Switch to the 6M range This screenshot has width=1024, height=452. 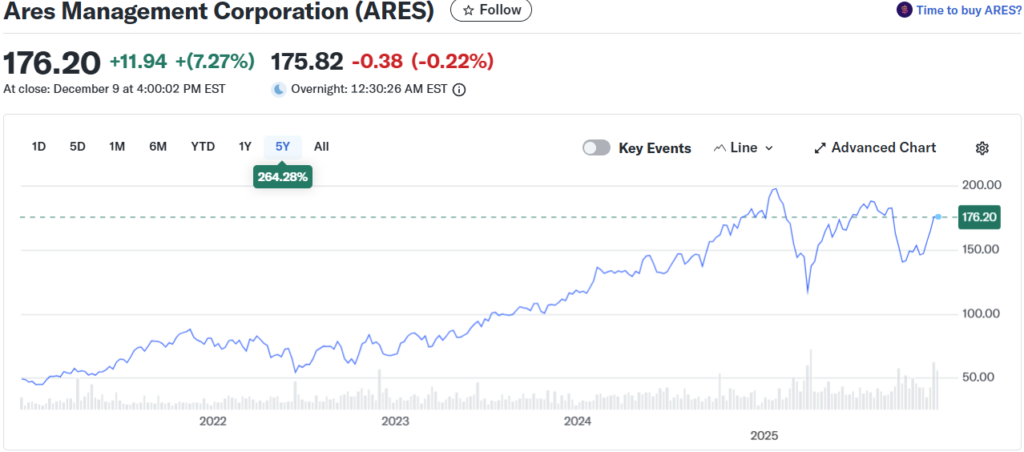(158, 146)
